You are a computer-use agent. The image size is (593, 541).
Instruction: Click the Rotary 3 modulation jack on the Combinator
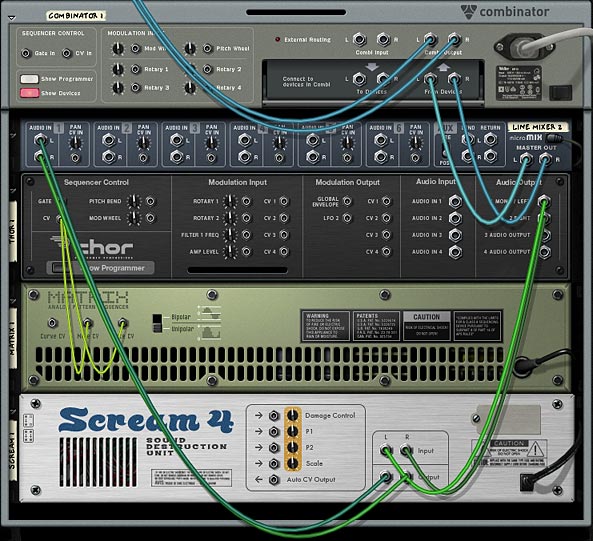pos(136,88)
